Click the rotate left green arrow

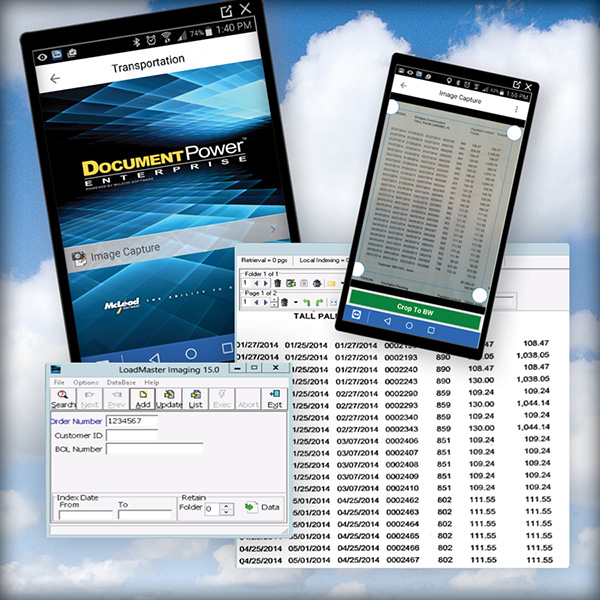[x=307, y=302]
